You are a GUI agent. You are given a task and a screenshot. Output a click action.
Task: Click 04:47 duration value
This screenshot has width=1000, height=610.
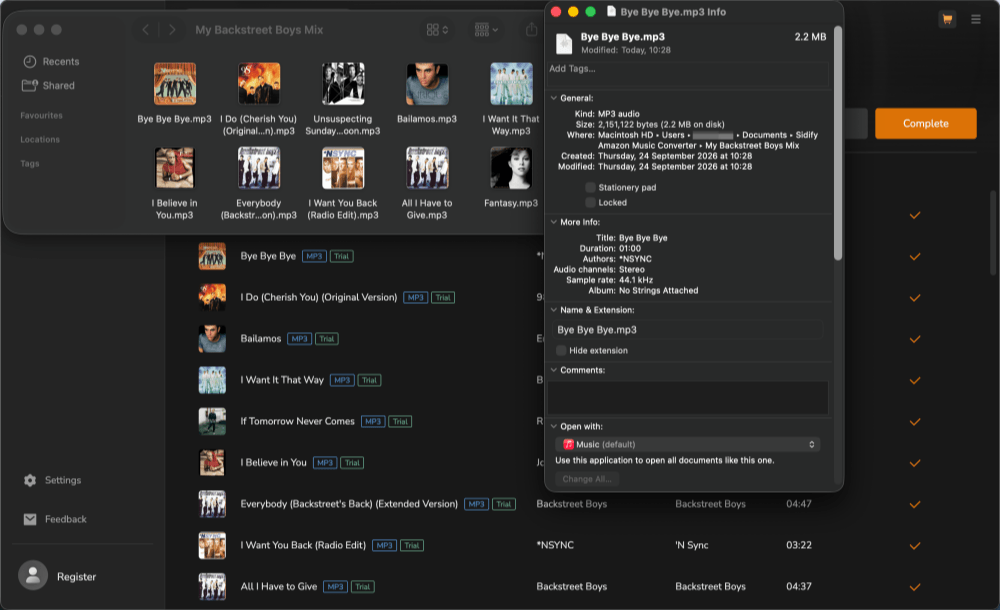798,504
